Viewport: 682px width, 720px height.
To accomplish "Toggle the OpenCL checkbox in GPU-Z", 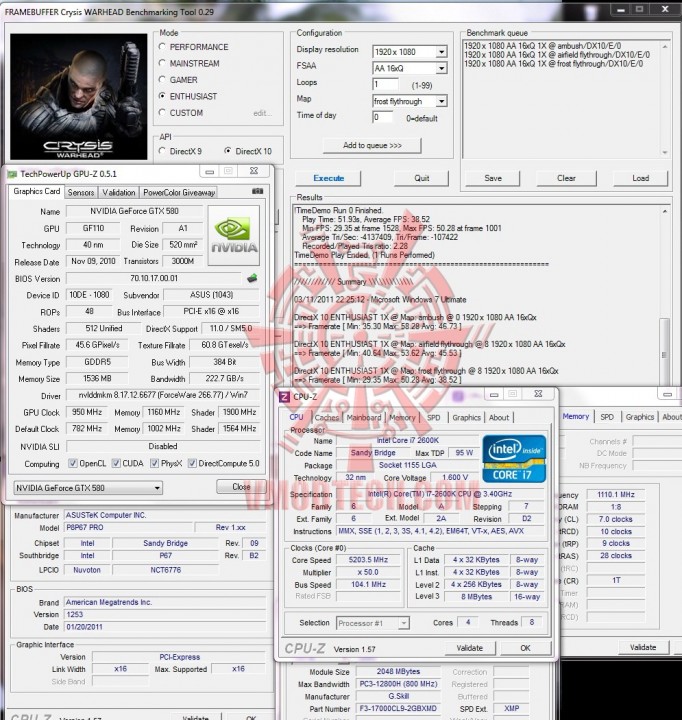I will (x=73, y=463).
